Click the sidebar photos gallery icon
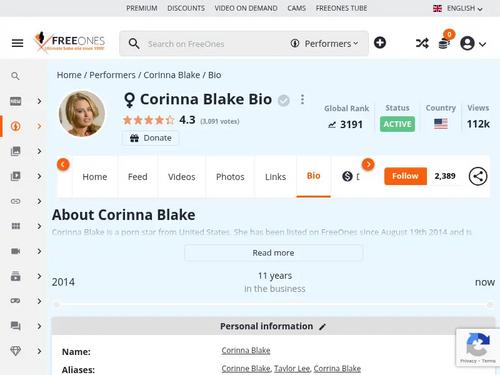This screenshot has height=375, width=500. [x=16, y=151]
